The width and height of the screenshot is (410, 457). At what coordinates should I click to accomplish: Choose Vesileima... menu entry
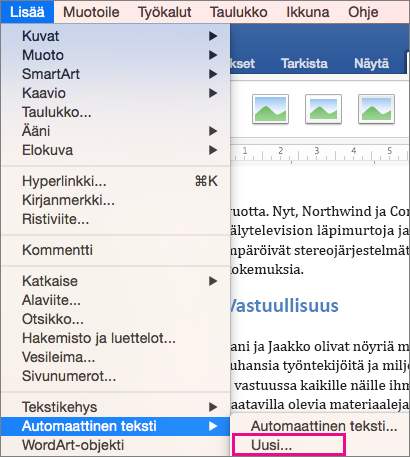[x=115, y=357]
